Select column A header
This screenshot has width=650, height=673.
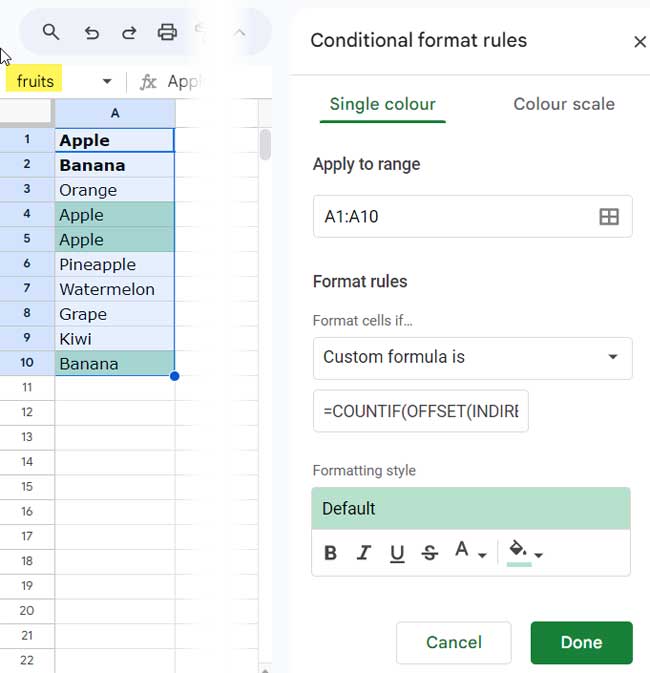pos(115,113)
